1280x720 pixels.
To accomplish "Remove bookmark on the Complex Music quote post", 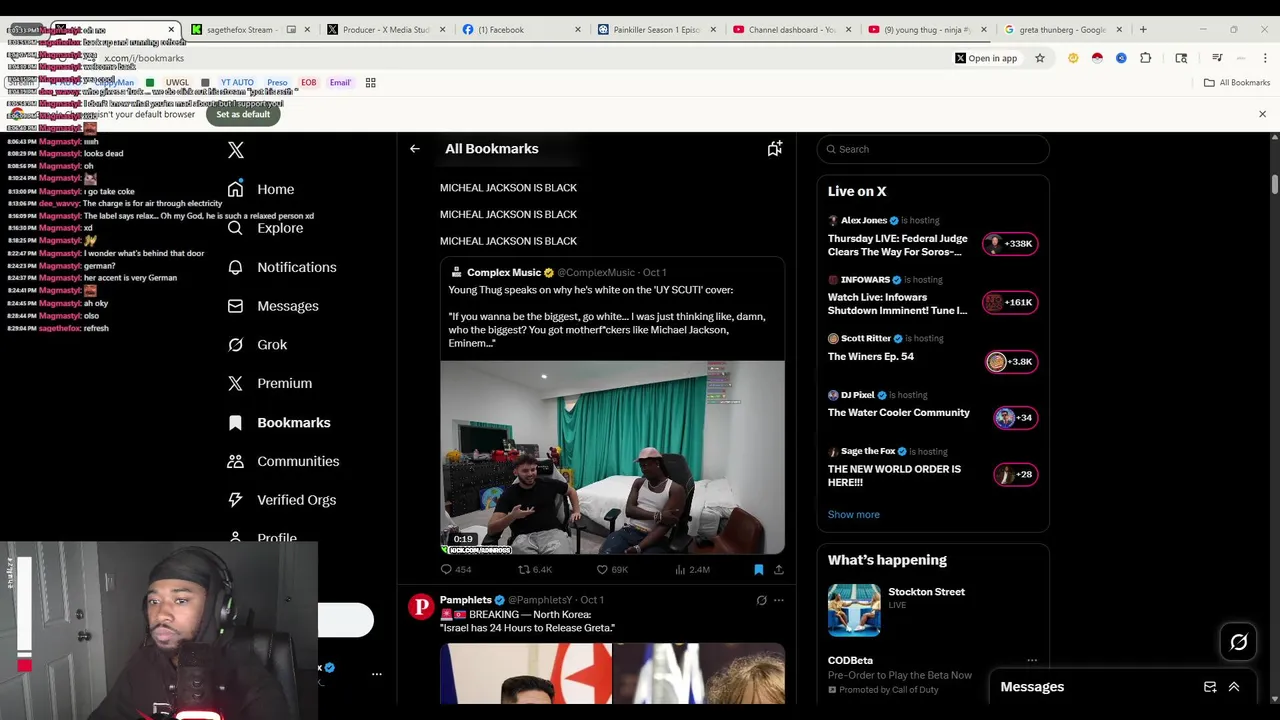I will [x=758, y=569].
